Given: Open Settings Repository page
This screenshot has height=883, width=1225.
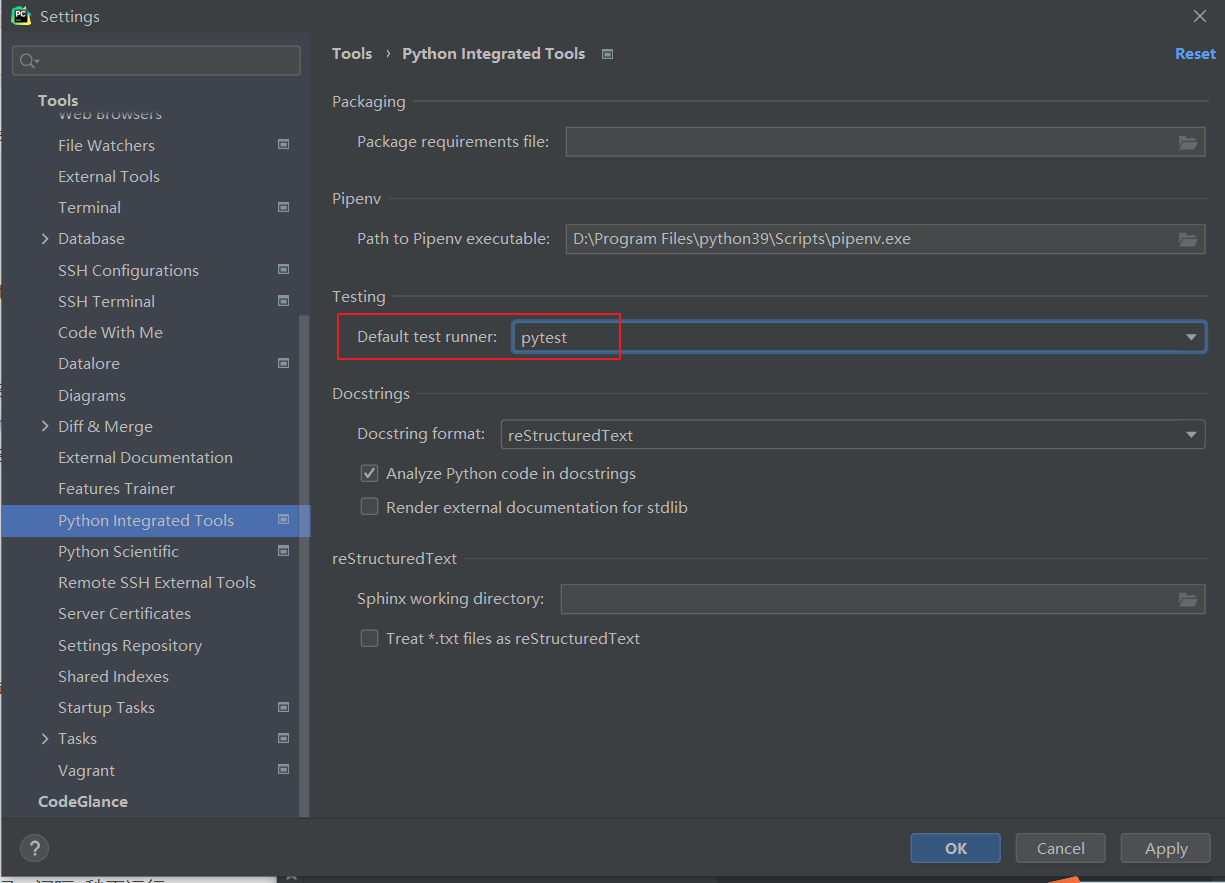Looking at the screenshot, I should [x=130, y=645].
